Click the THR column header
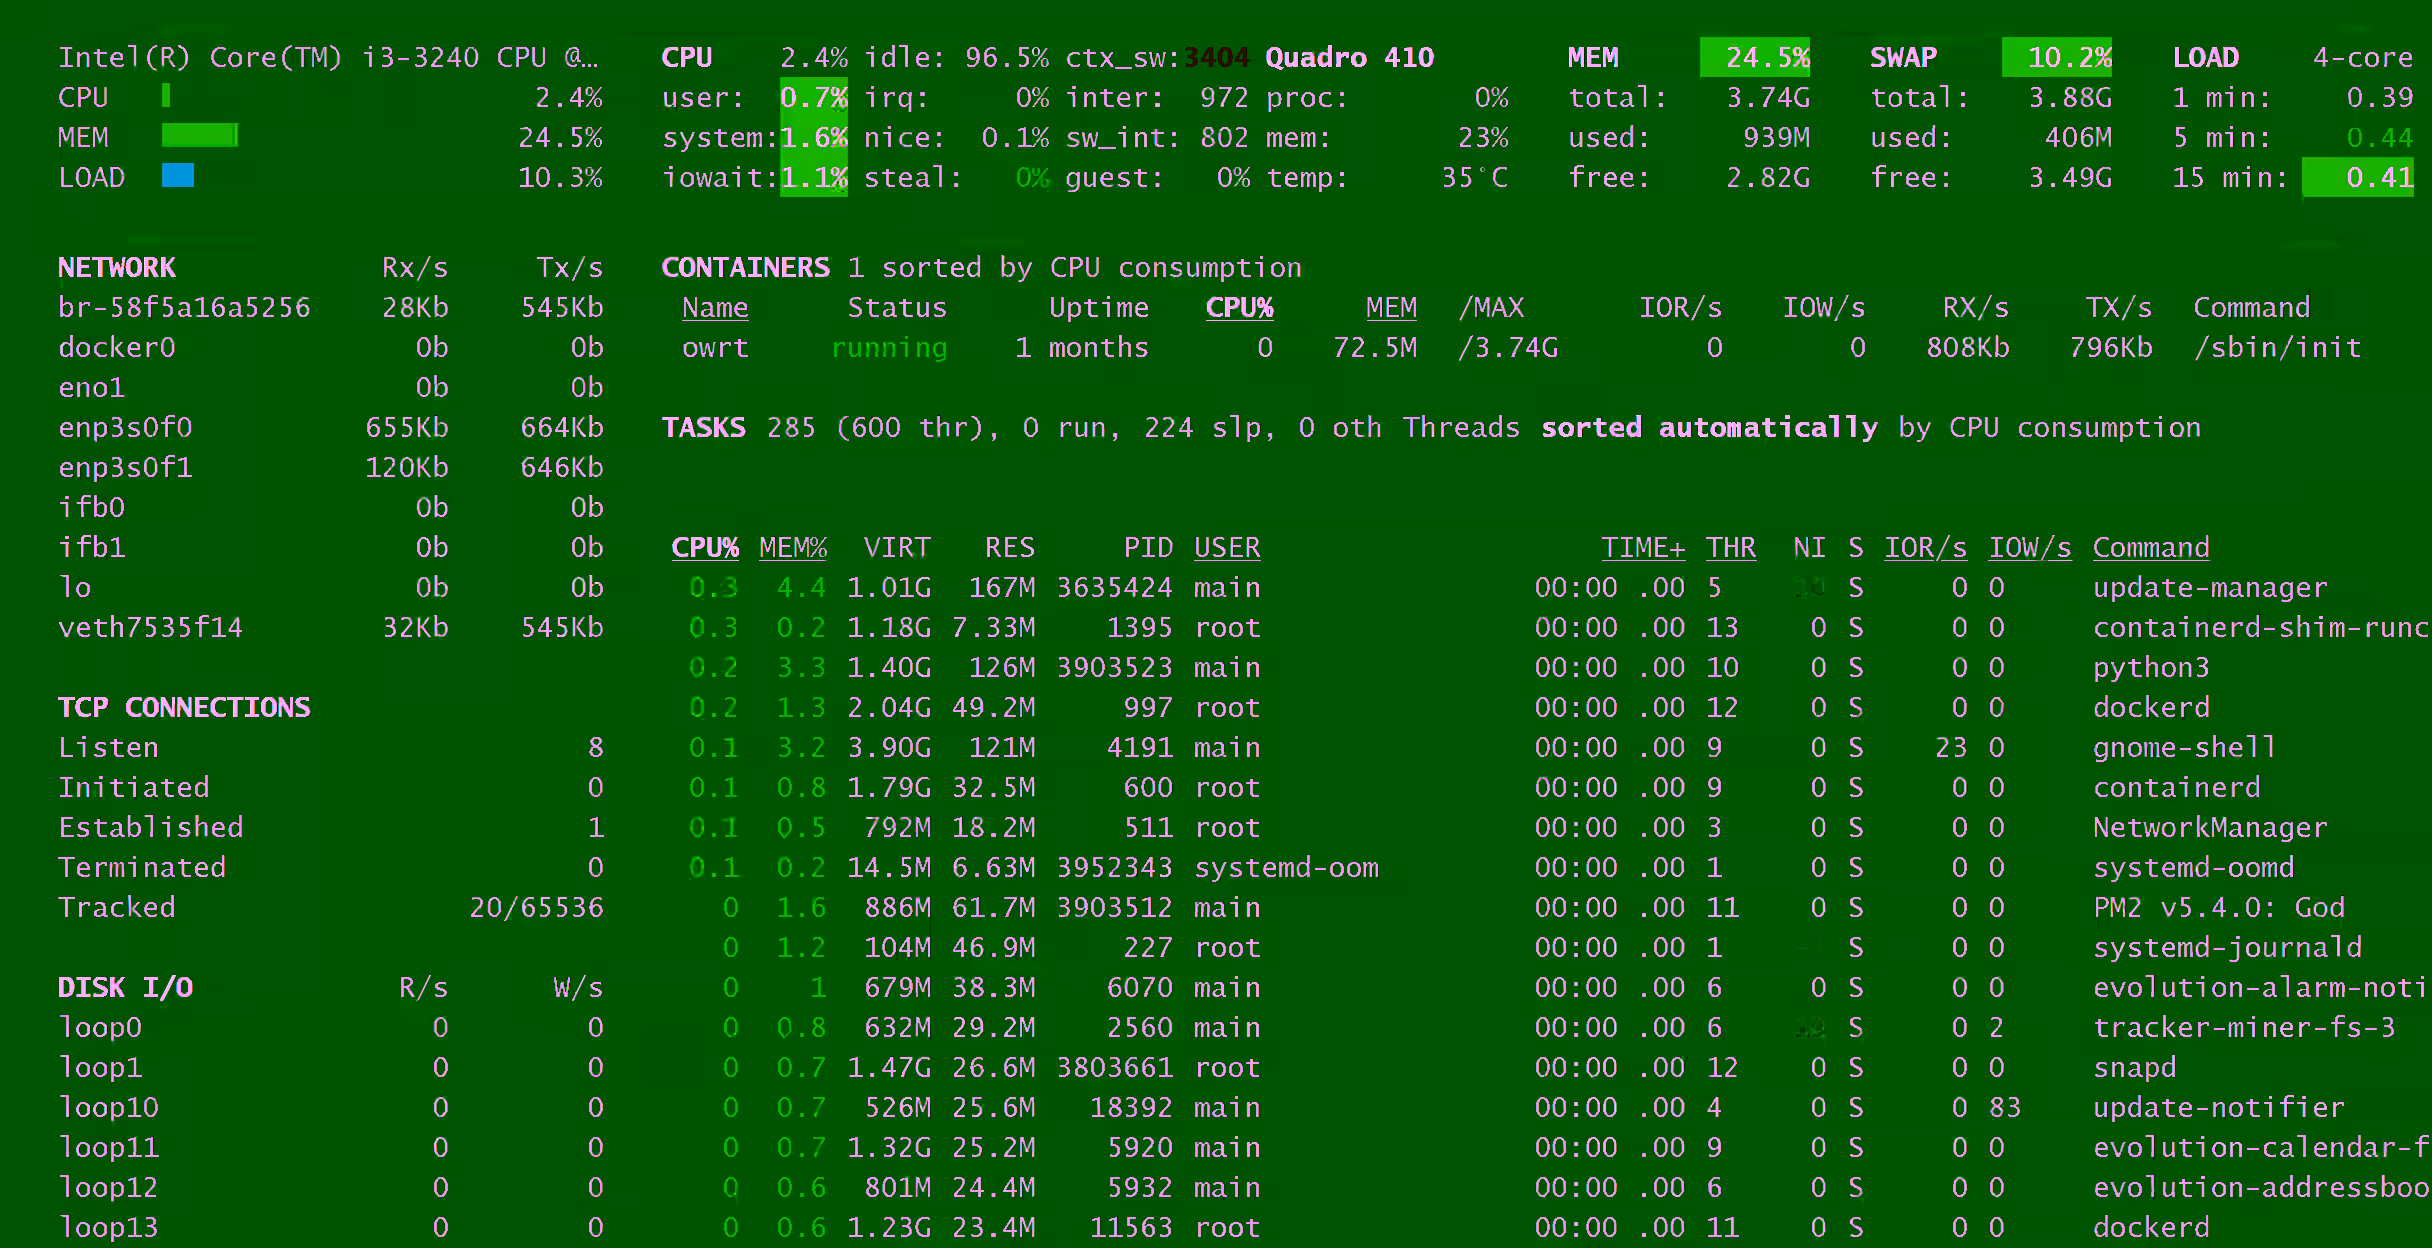Image resolution: width=2432 pixels, height=1248 pixels. tap(1730, 548)
